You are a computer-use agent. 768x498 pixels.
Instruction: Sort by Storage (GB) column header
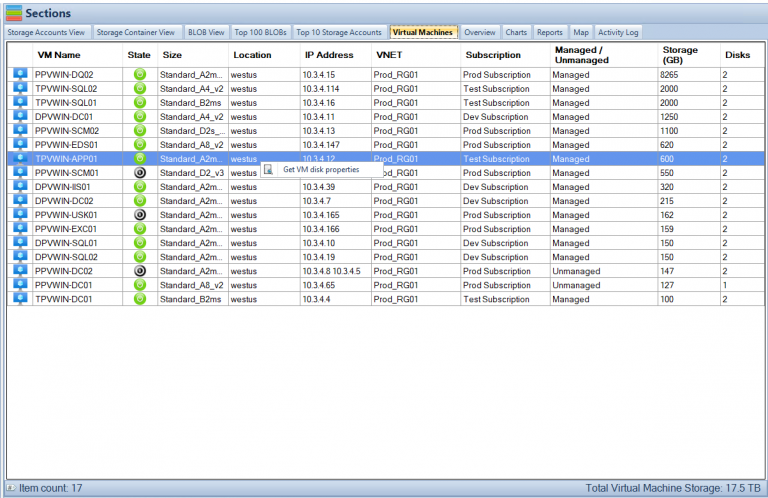pos(689,55)
